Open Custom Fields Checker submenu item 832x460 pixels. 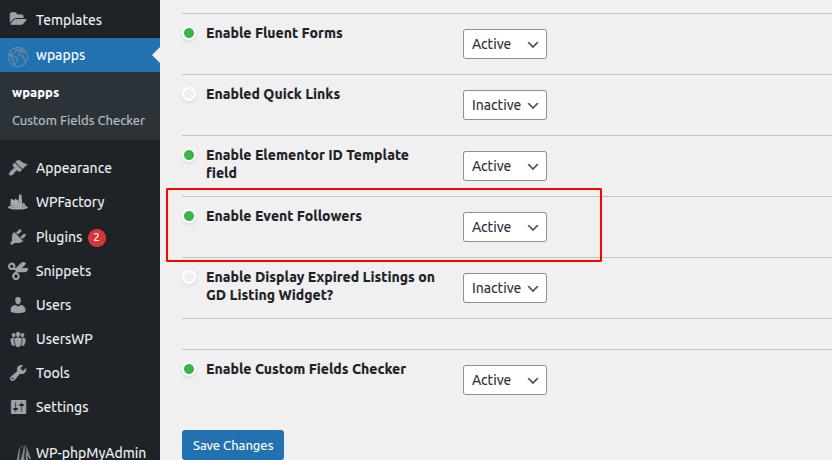78,121
